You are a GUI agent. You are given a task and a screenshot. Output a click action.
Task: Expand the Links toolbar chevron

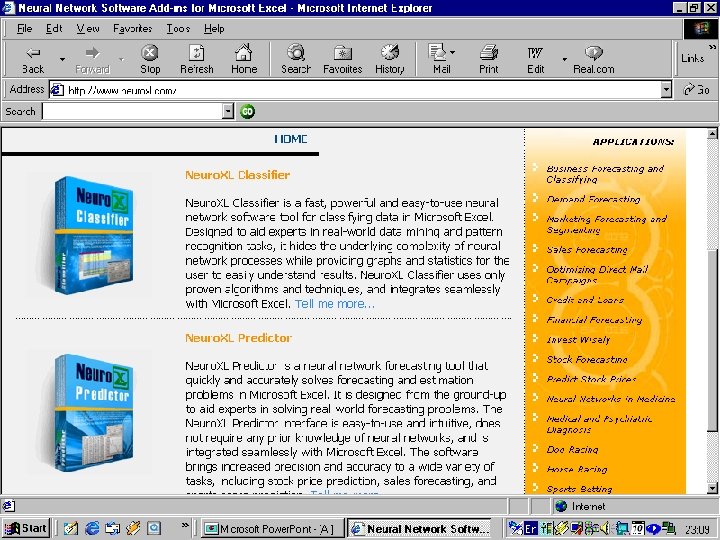[x=712, y=47]
